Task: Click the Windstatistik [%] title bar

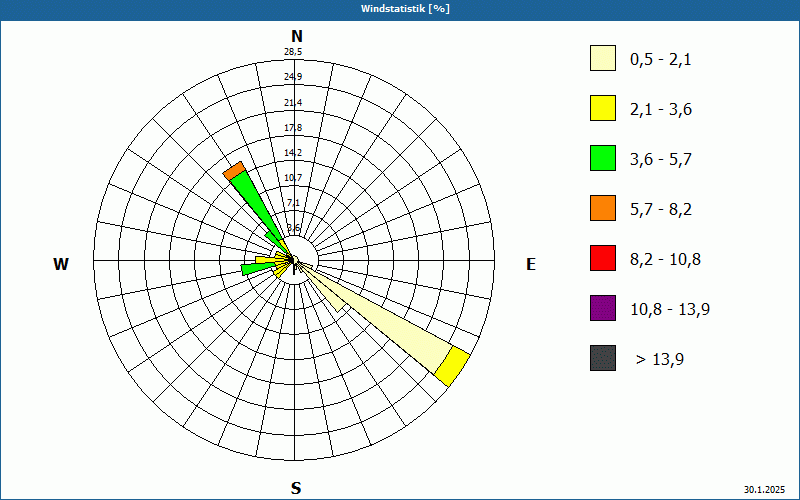Action: [x=400, y=9]
